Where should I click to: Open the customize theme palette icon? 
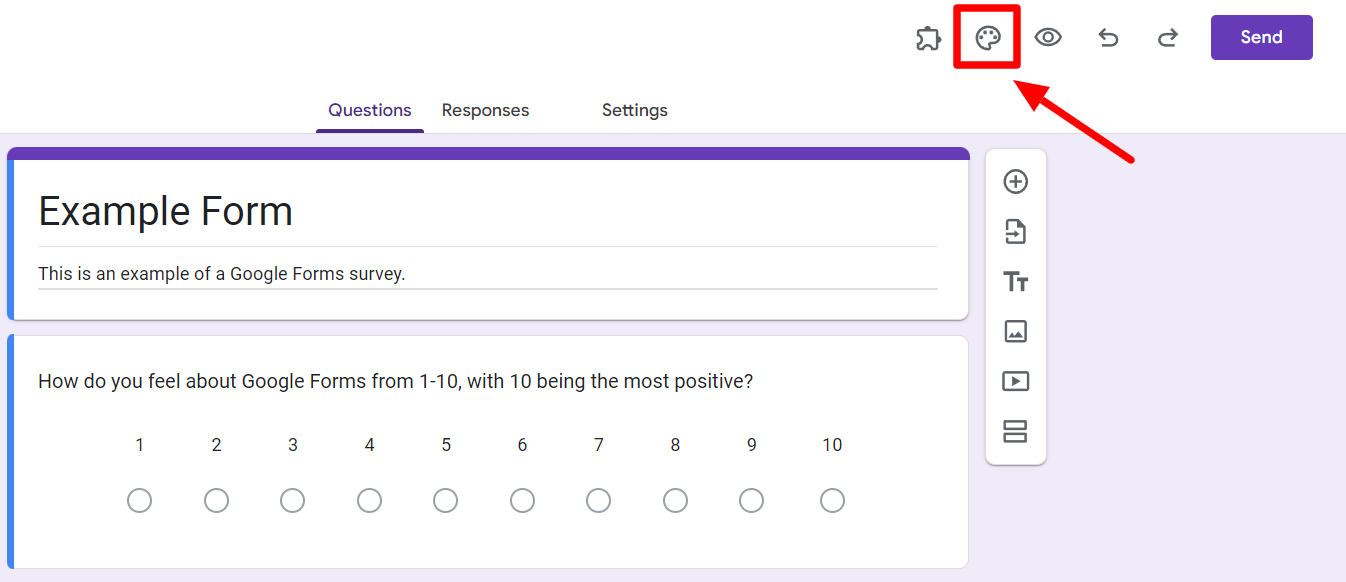pos(988,38)
